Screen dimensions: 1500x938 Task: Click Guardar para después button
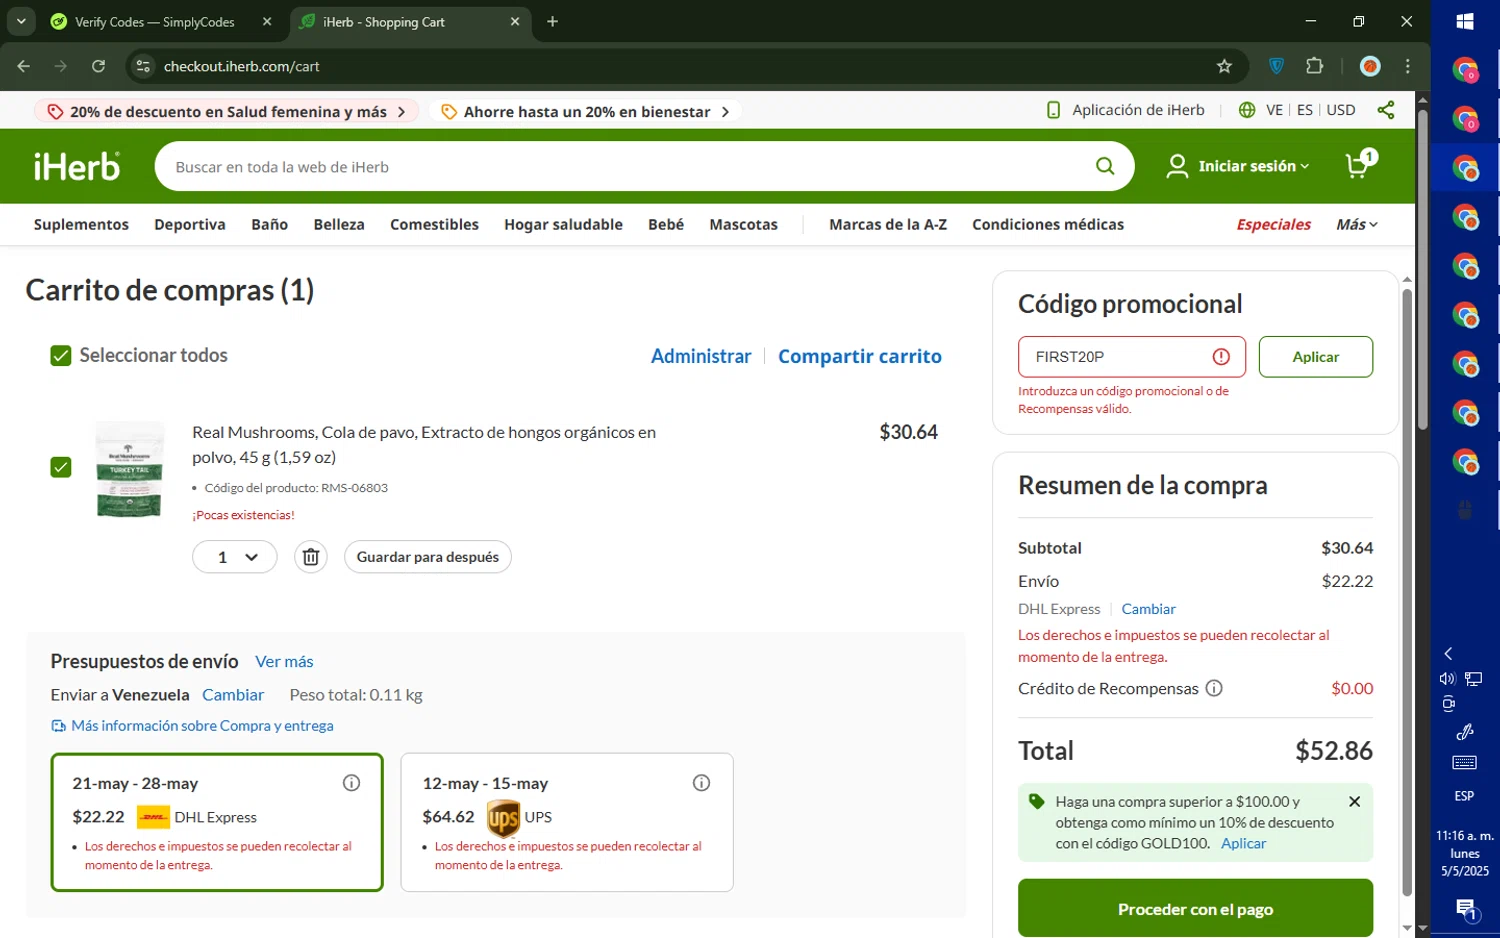(428, 557)
